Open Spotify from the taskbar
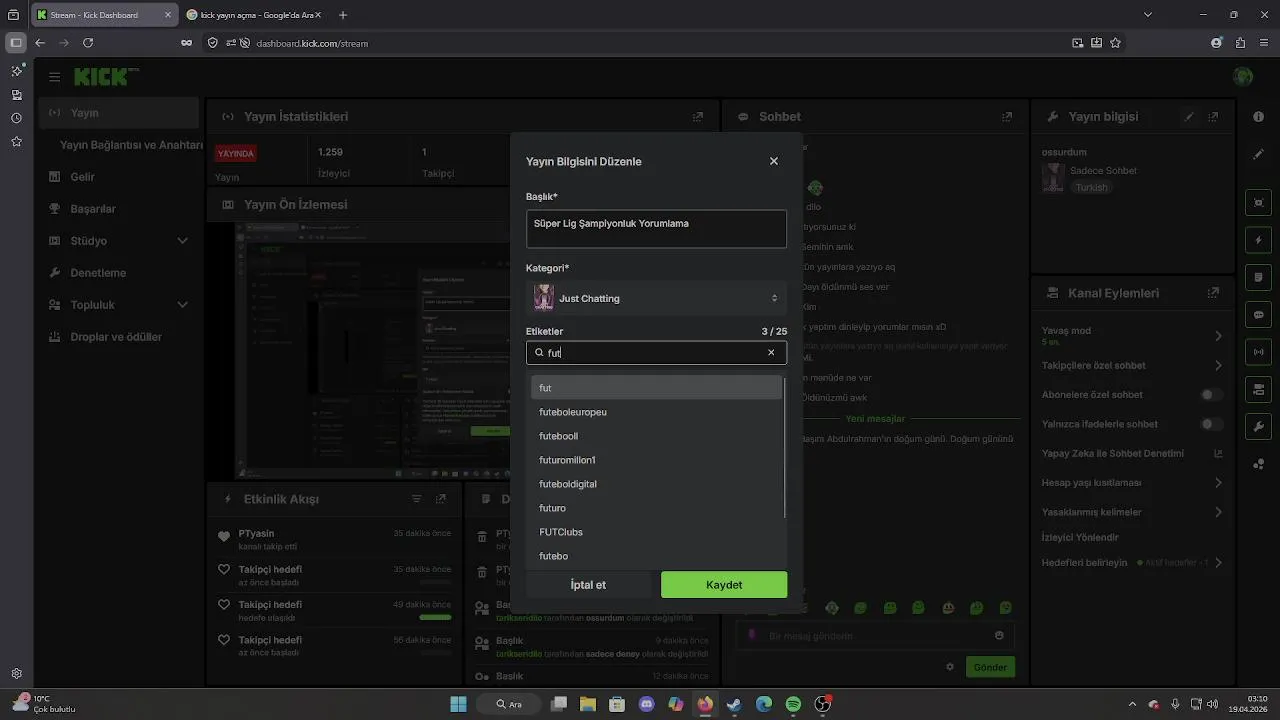Screen dimensions: 1280x720 [x=793, y=704]
